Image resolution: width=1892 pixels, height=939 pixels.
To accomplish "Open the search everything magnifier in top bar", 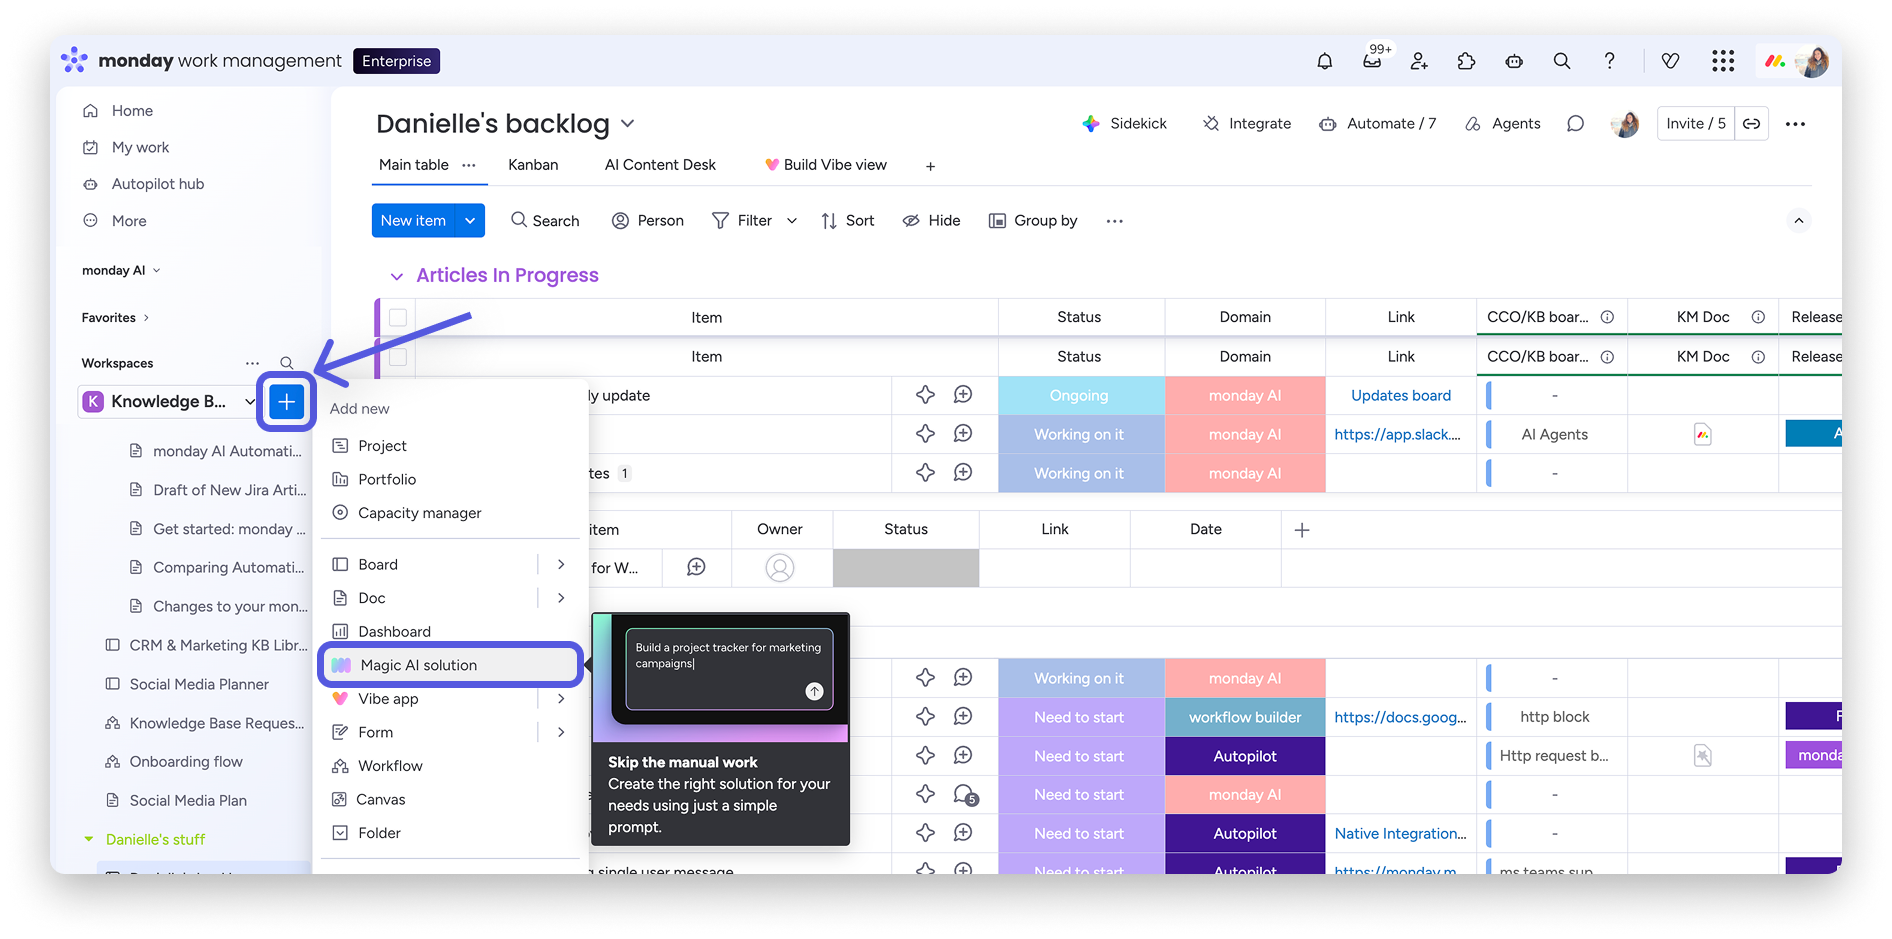I will [x=1562, y=61].
